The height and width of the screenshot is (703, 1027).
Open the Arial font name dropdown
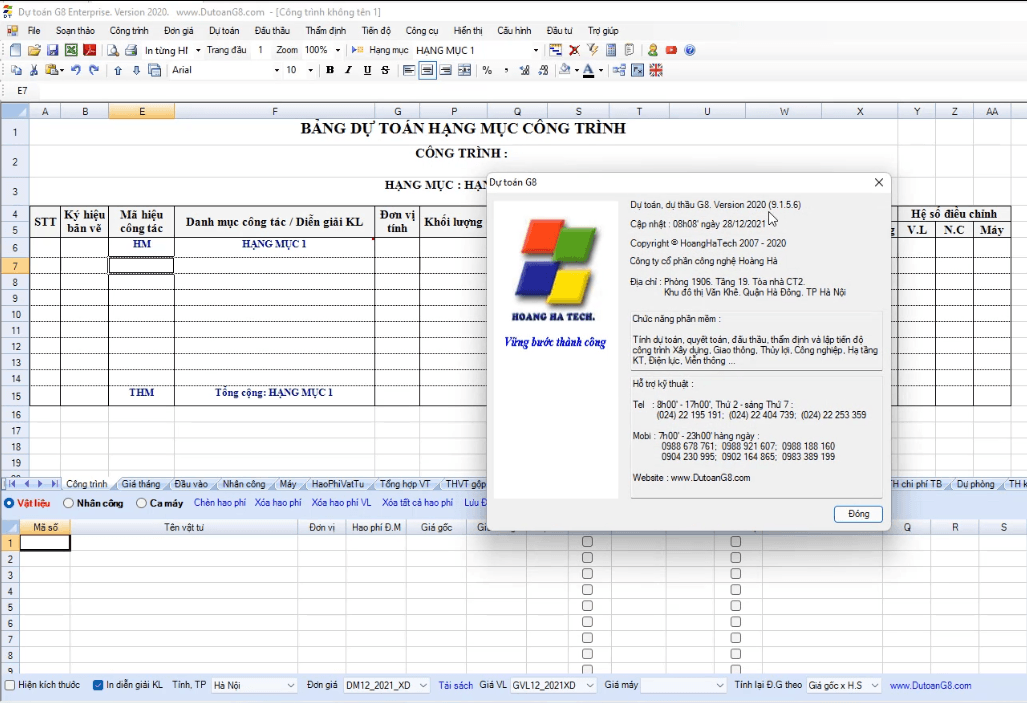tap(277, 70)
